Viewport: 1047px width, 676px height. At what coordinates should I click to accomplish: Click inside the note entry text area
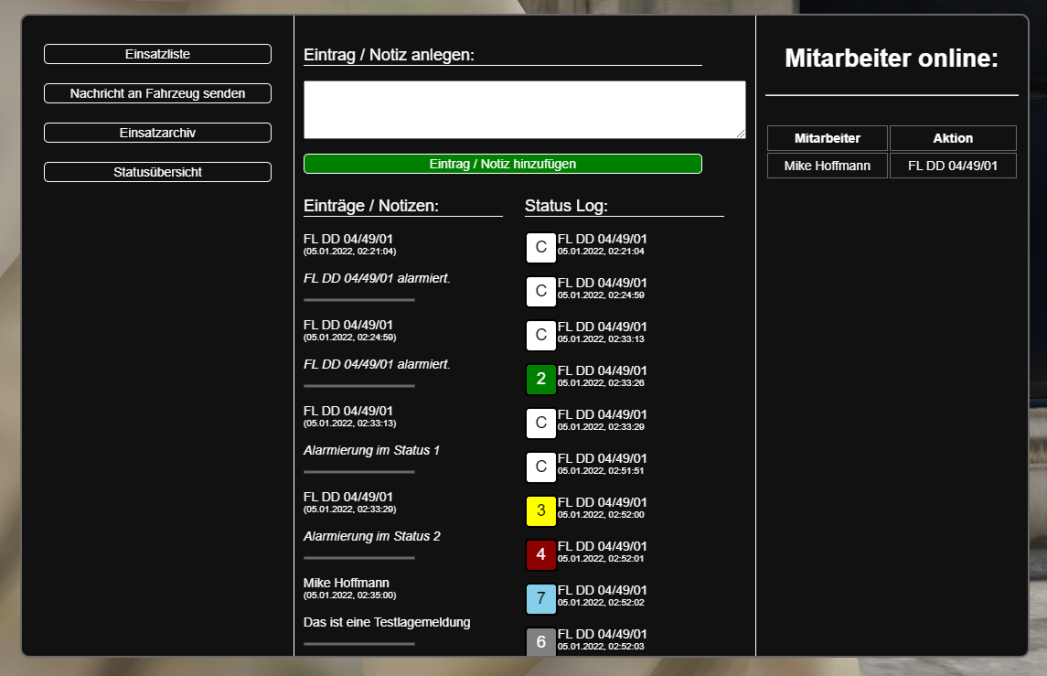[524, 109]
